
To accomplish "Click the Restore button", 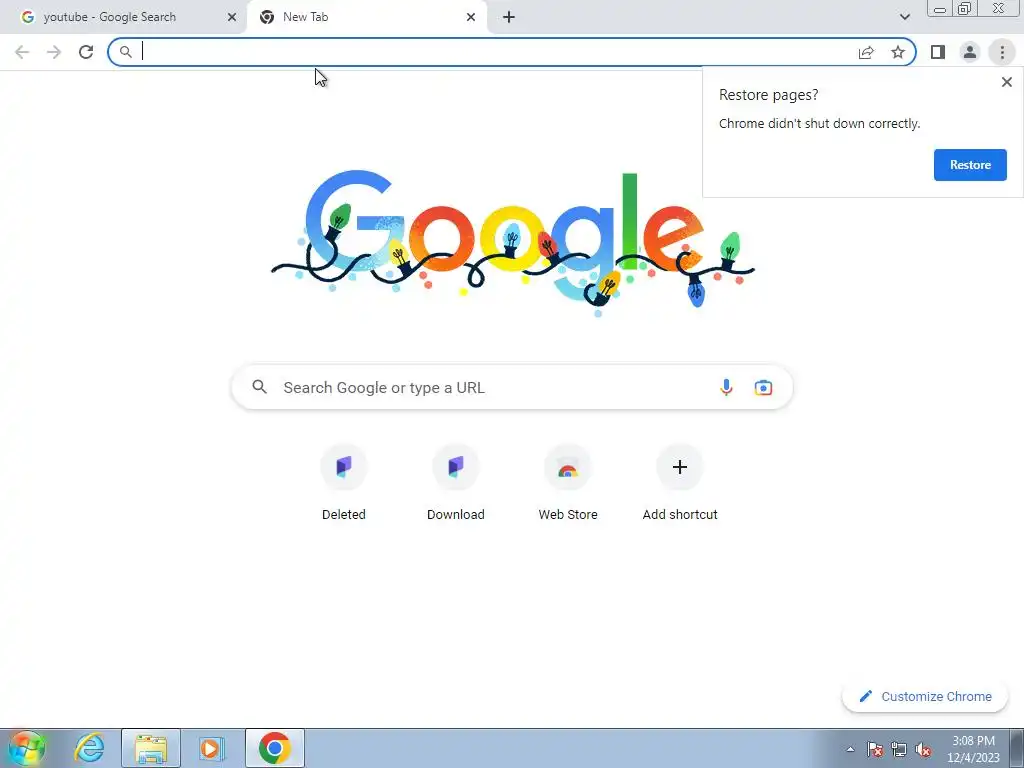I will point(970,165).
